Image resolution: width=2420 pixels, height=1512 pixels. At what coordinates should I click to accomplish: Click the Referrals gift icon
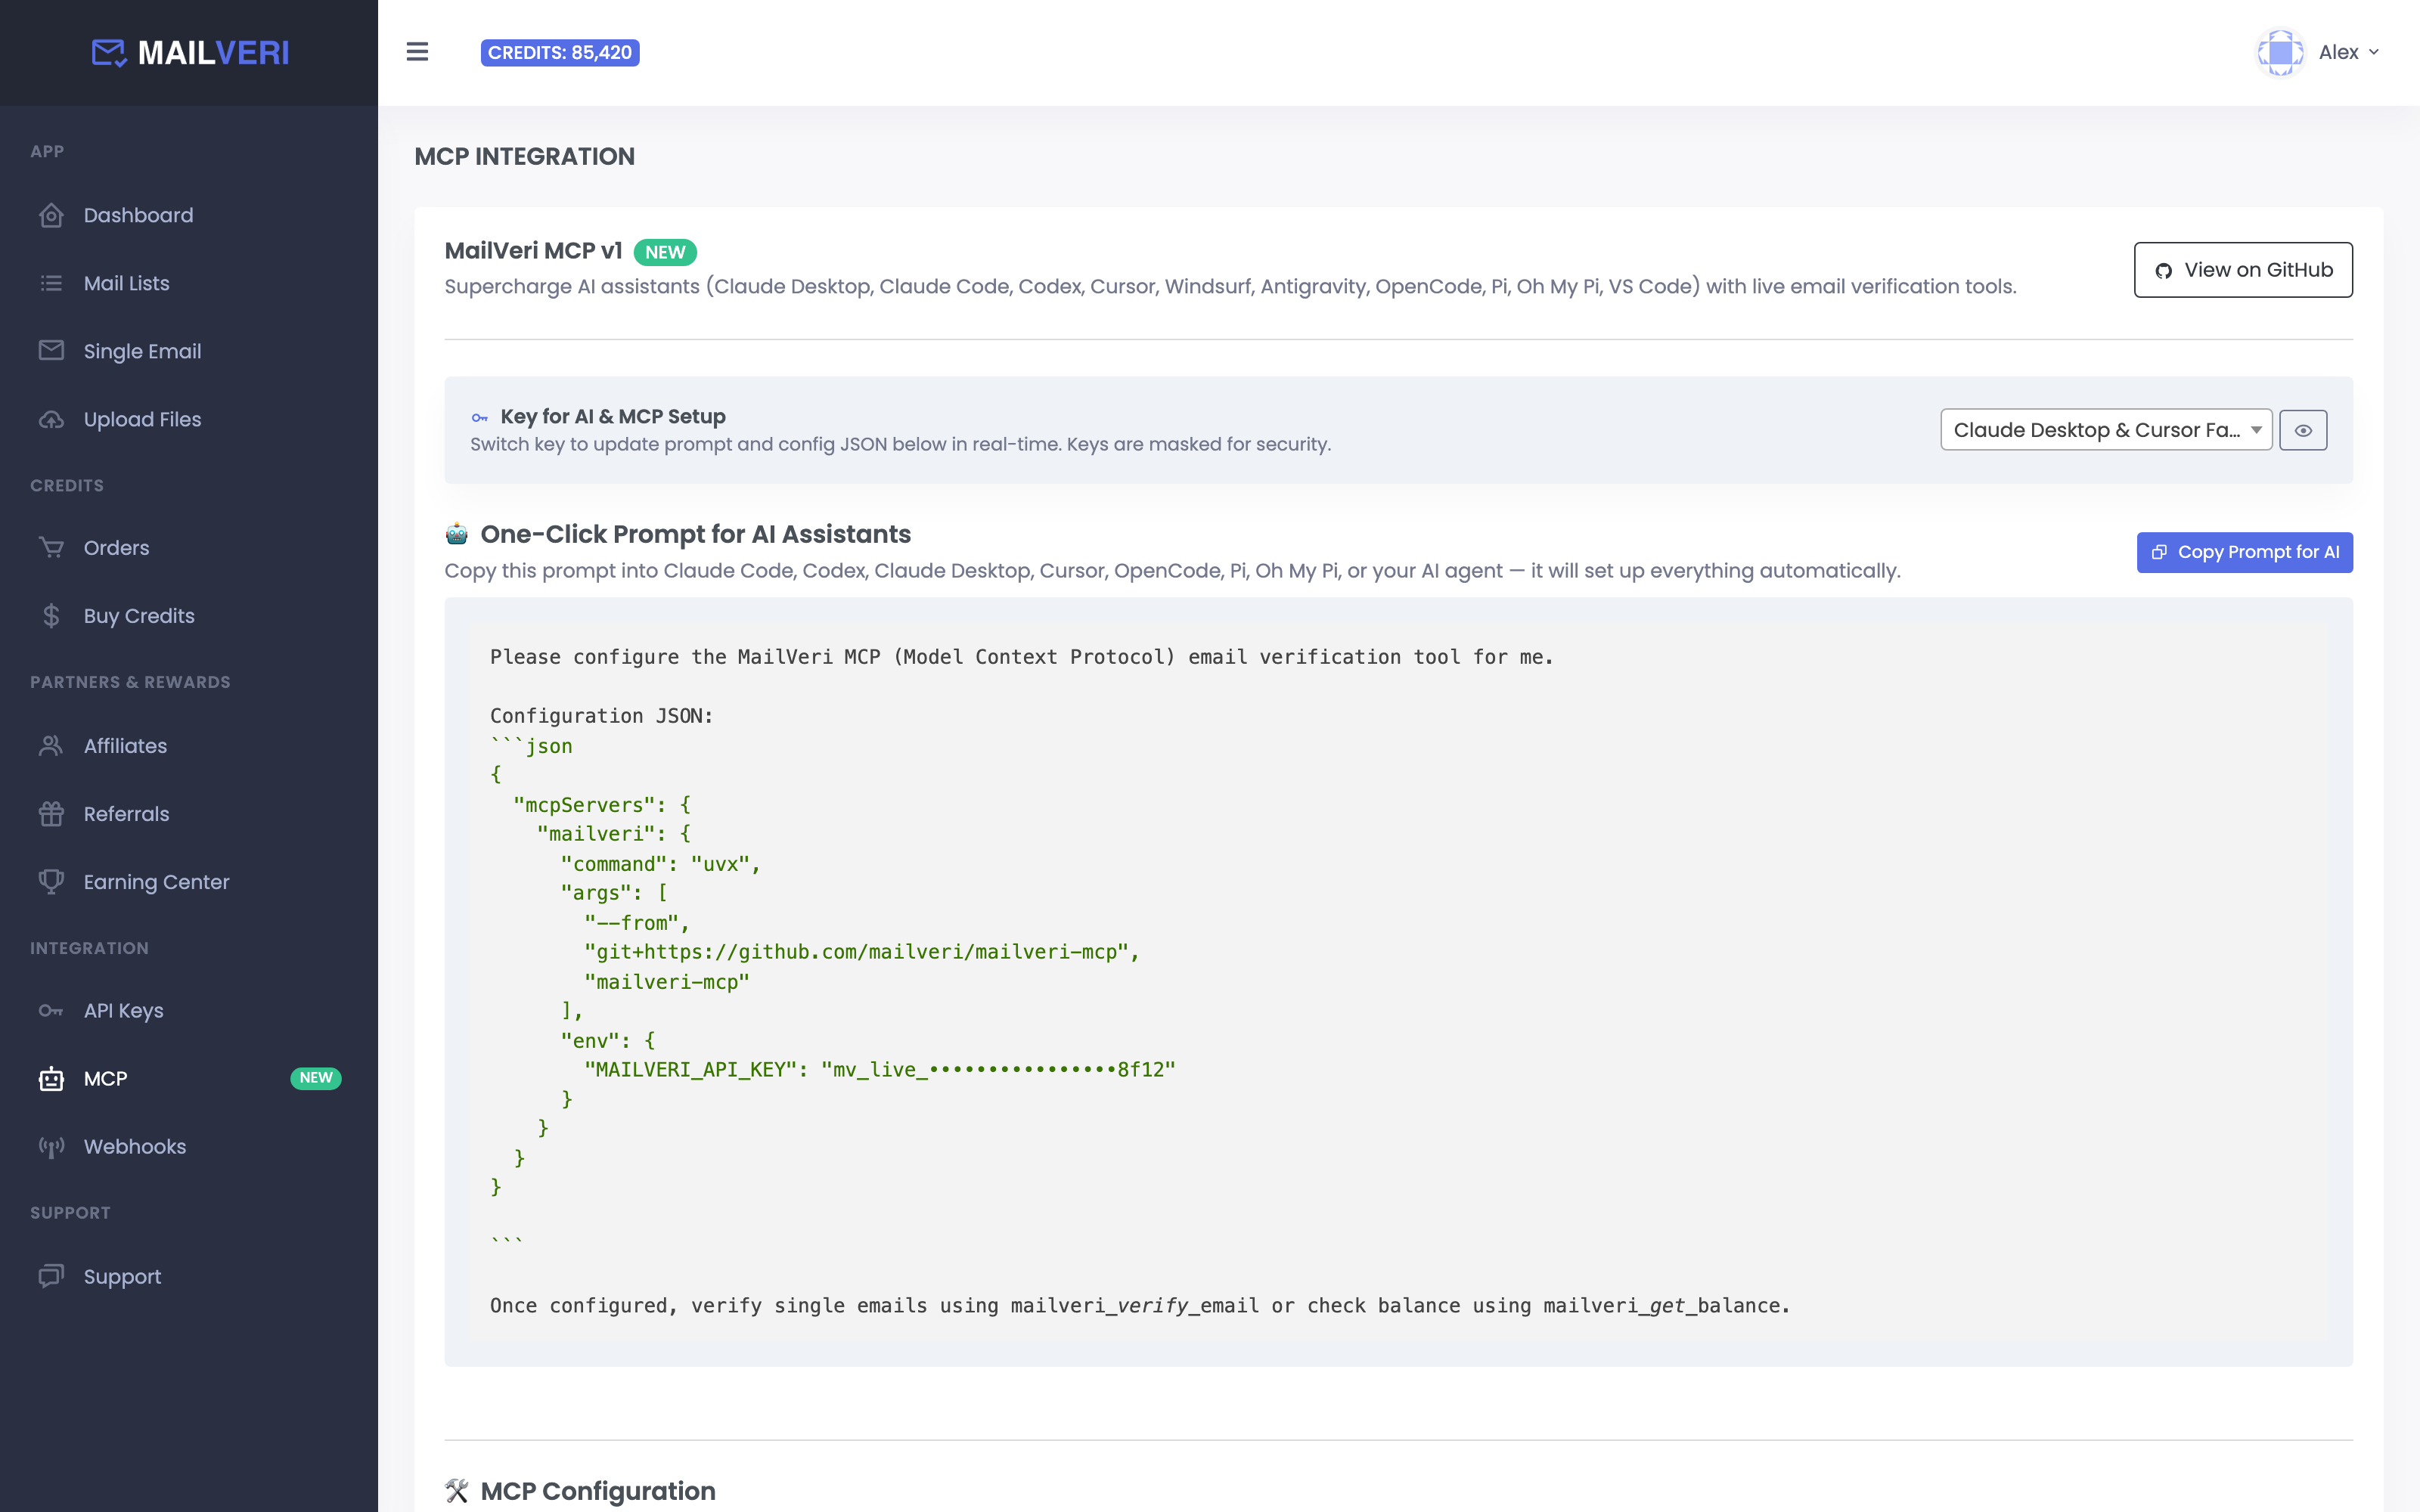[51, 814]
